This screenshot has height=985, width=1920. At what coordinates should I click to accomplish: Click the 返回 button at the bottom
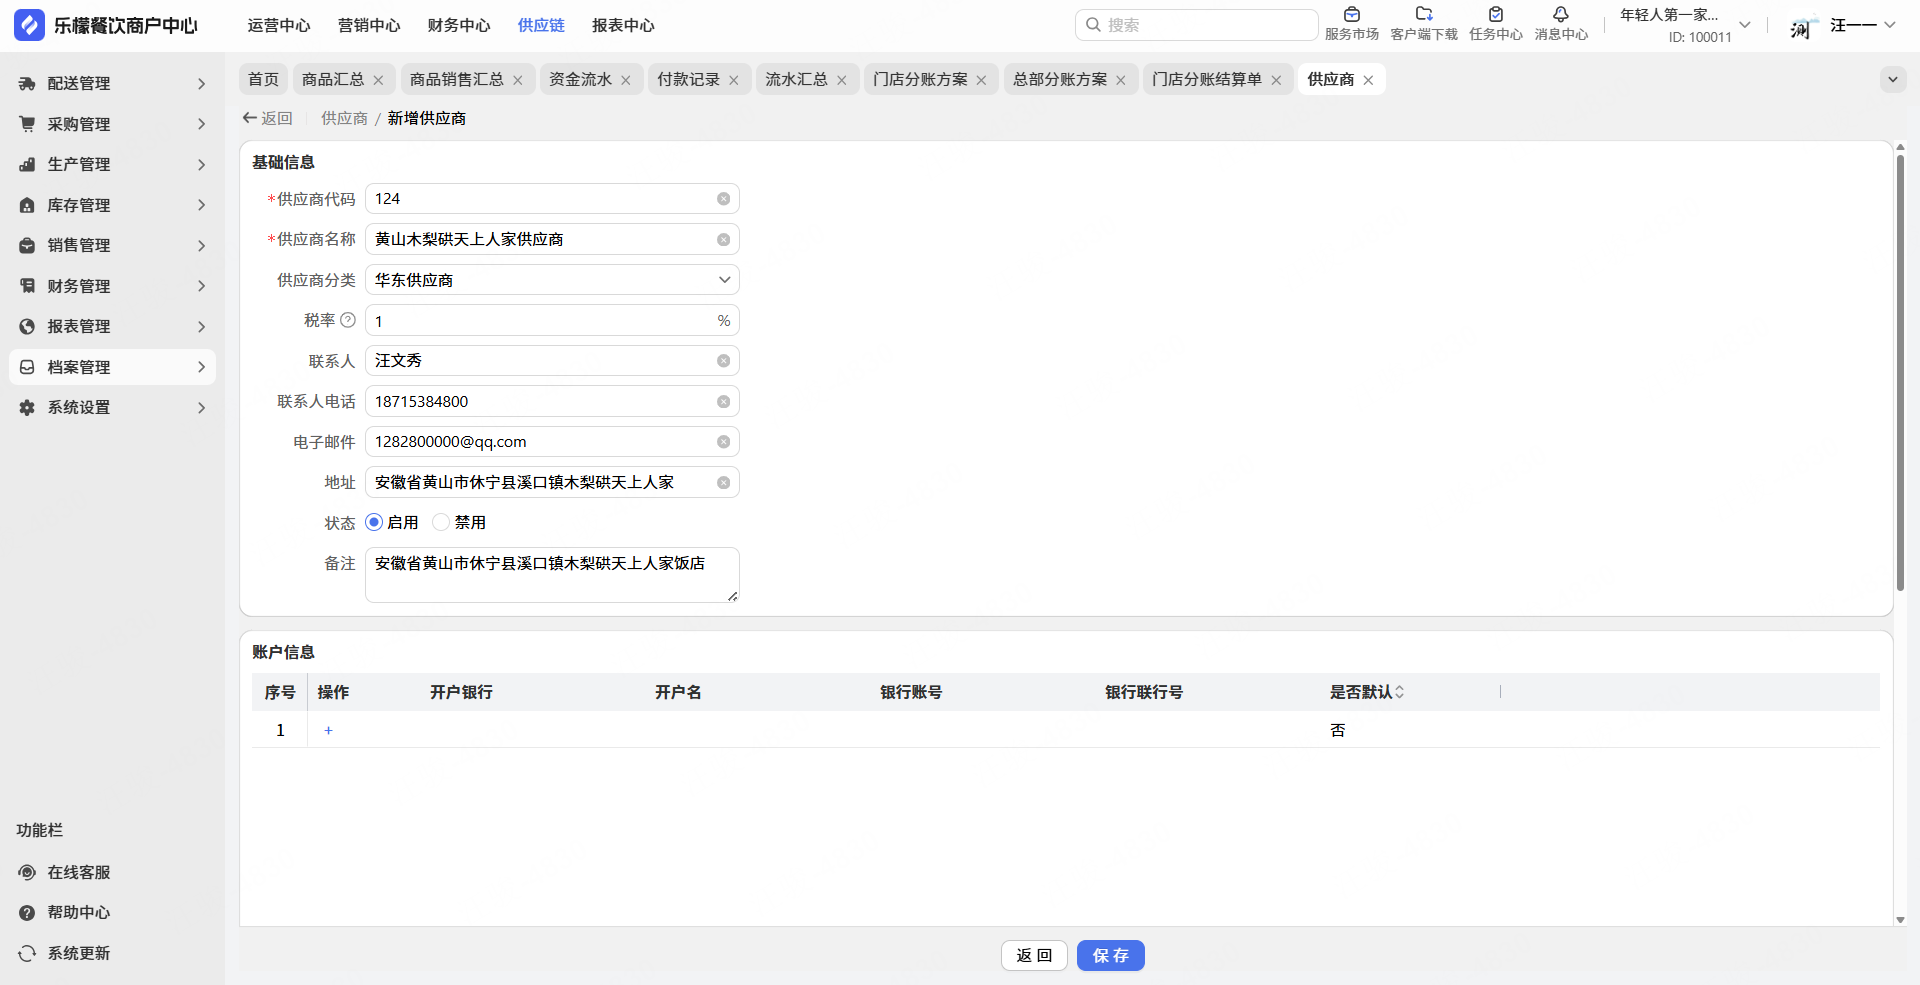click(x=1034, y=956)
